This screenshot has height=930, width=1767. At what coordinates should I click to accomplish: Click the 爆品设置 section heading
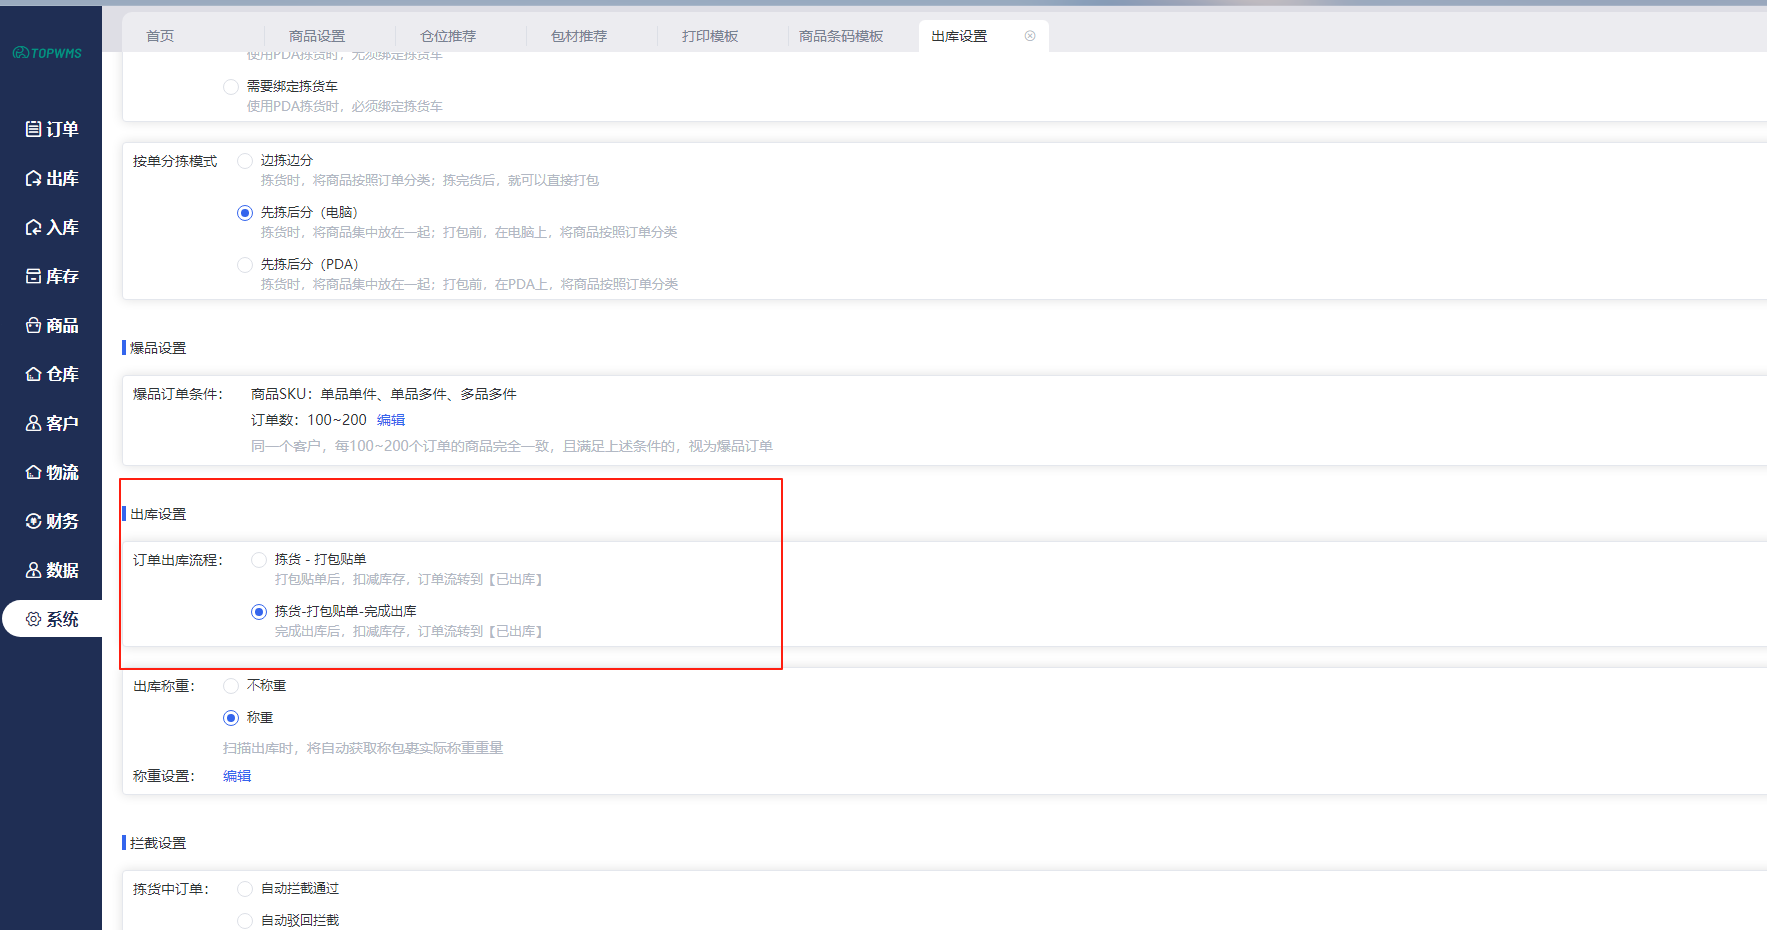[x=158, y=348]
